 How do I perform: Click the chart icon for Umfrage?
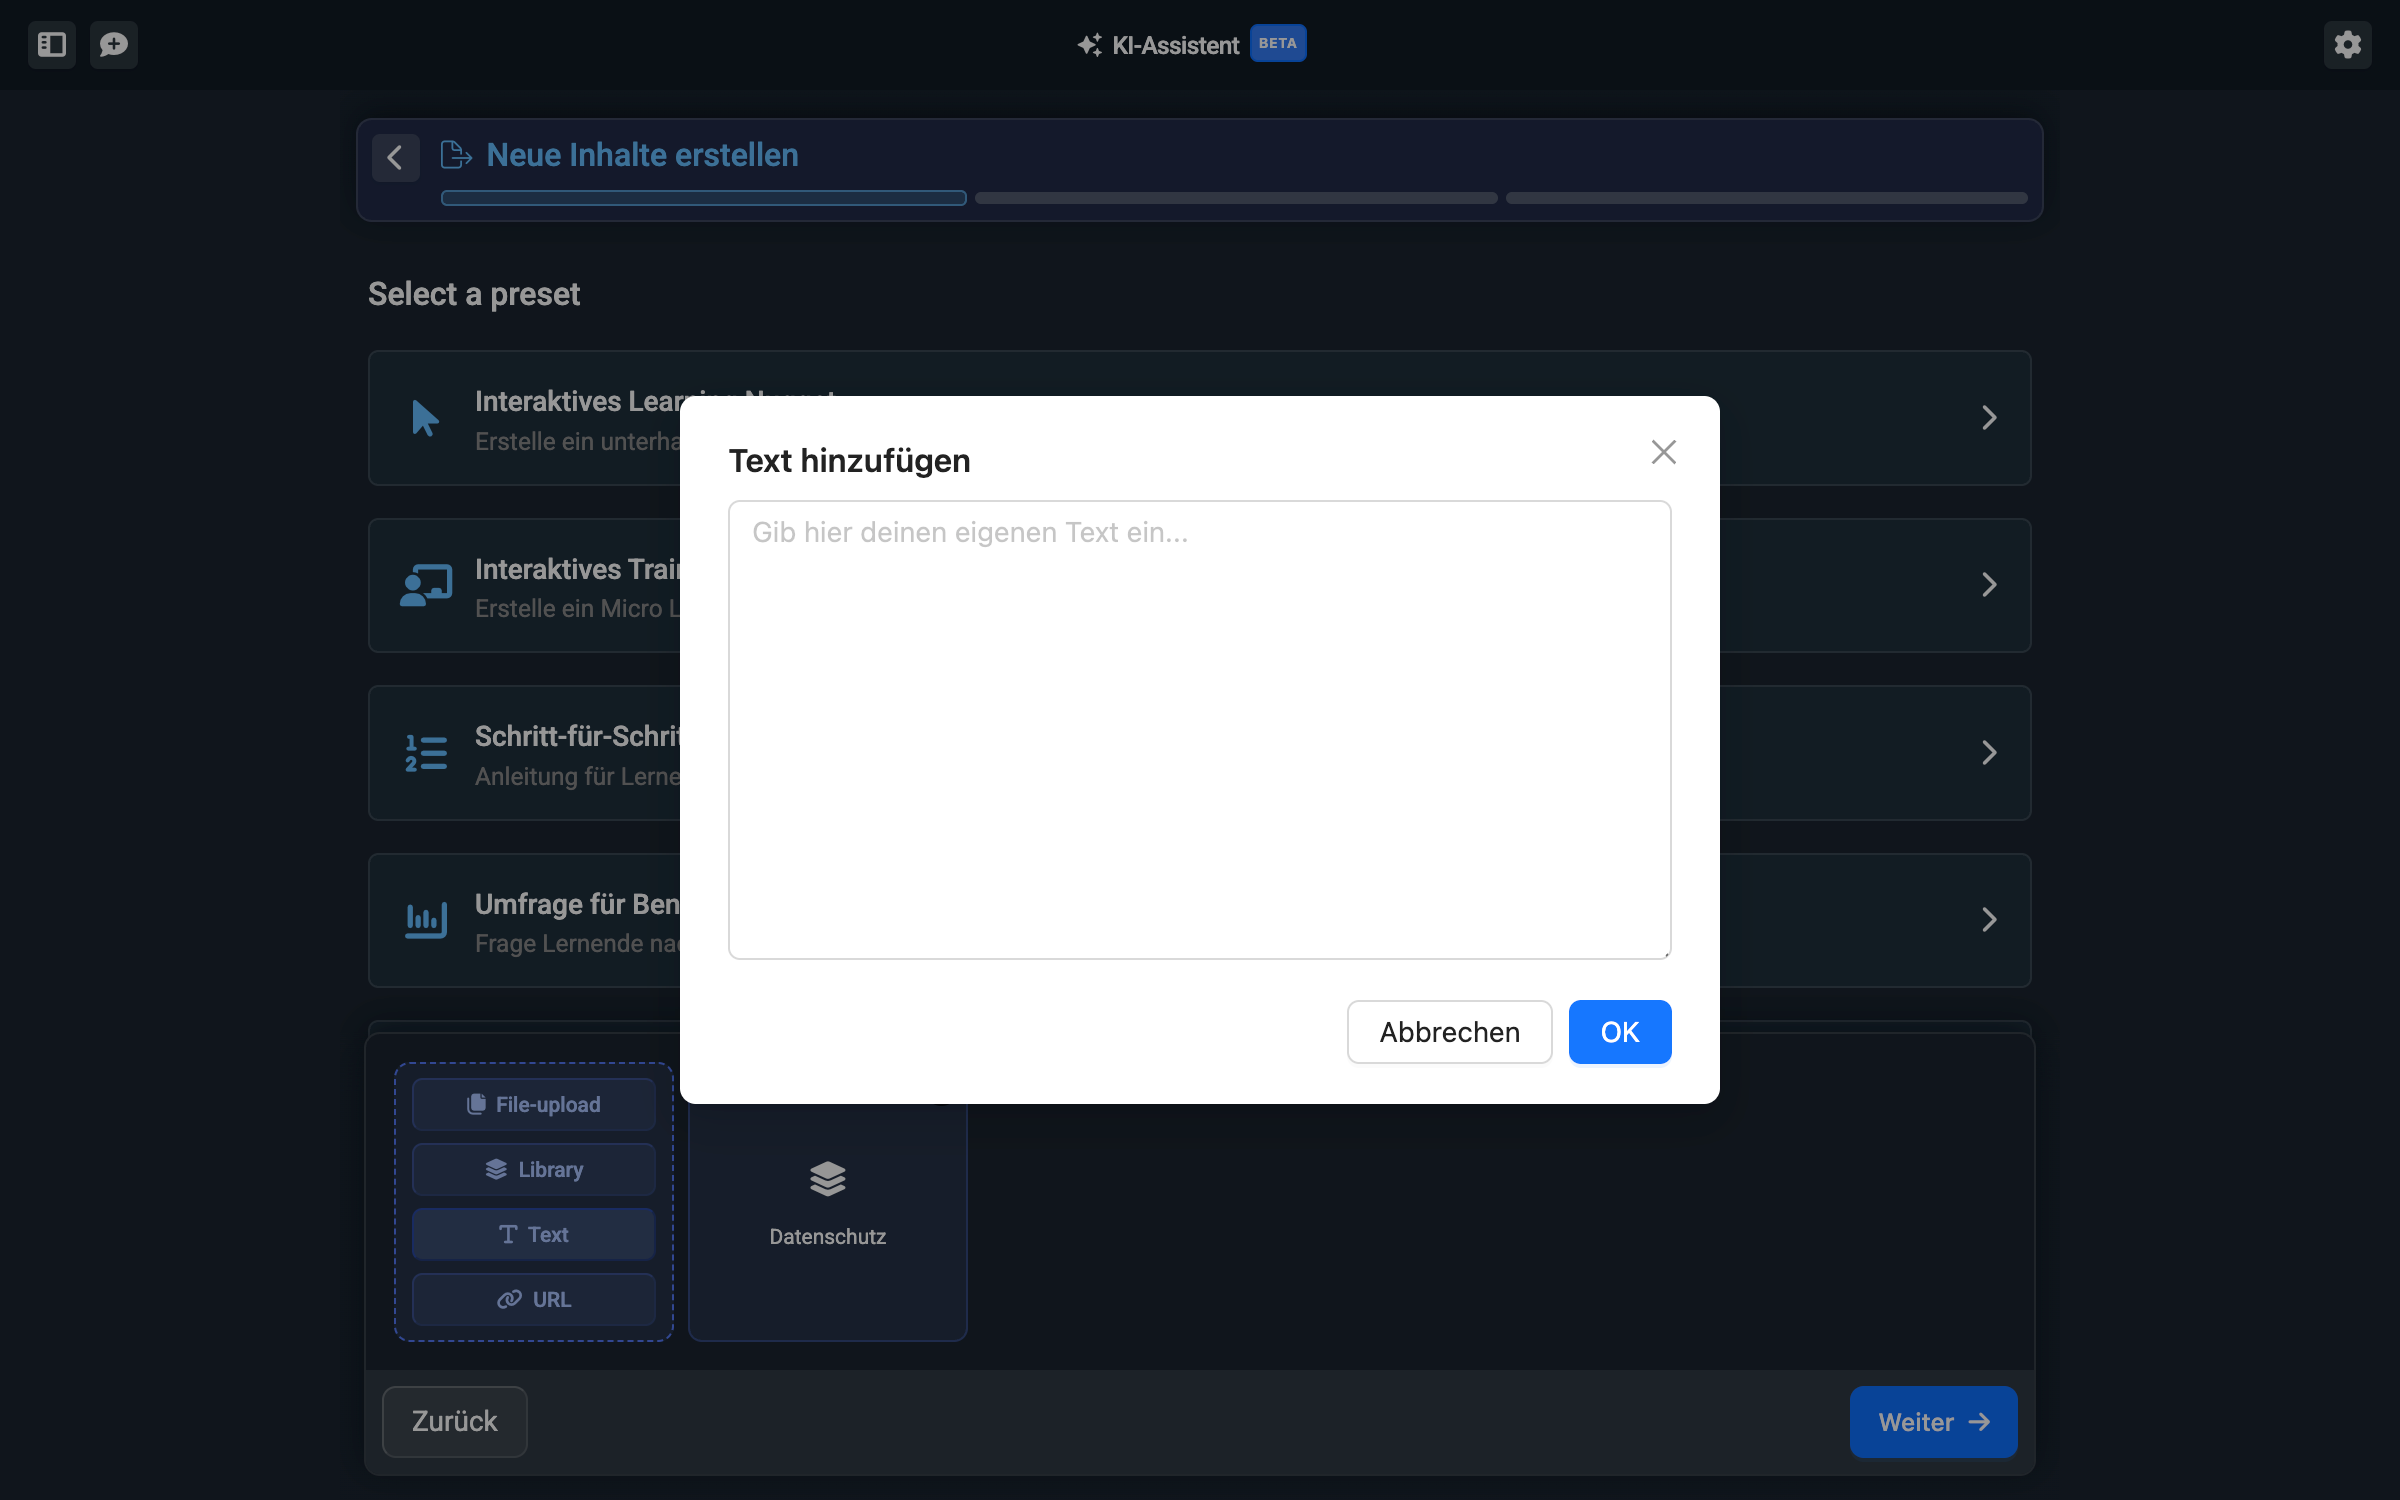tap(425, 920)
